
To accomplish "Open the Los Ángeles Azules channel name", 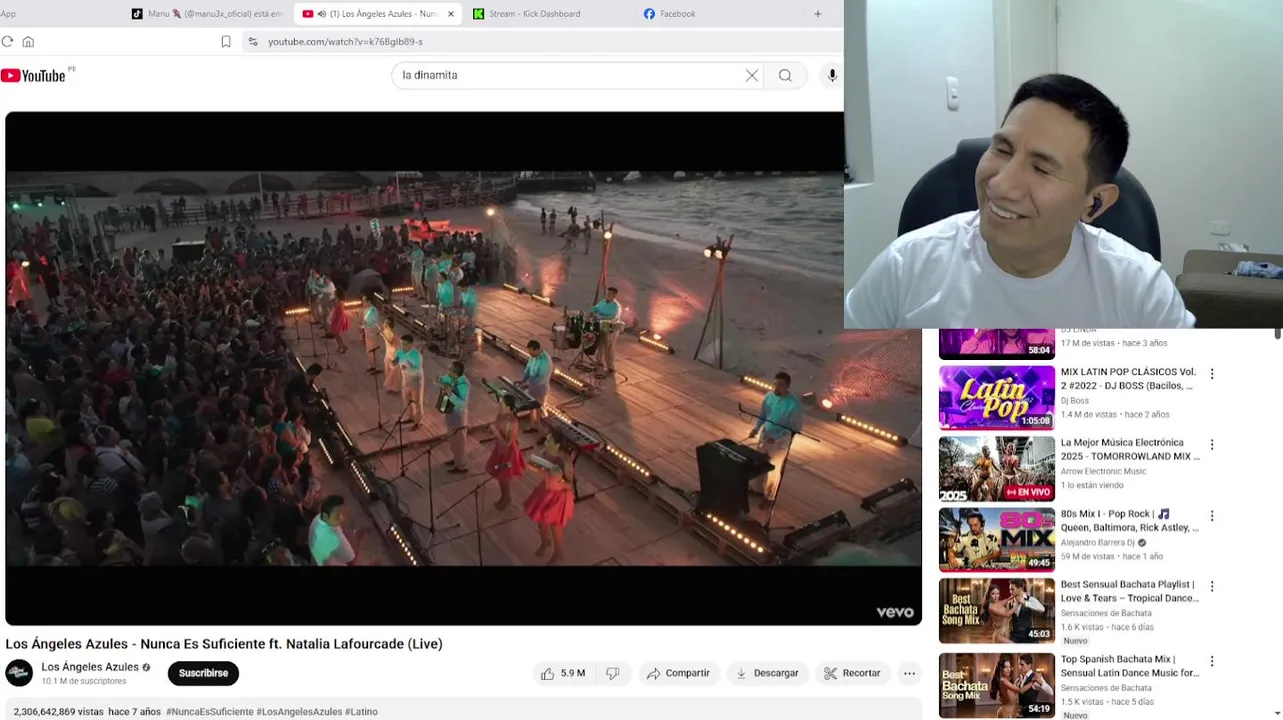I will 90,667.
